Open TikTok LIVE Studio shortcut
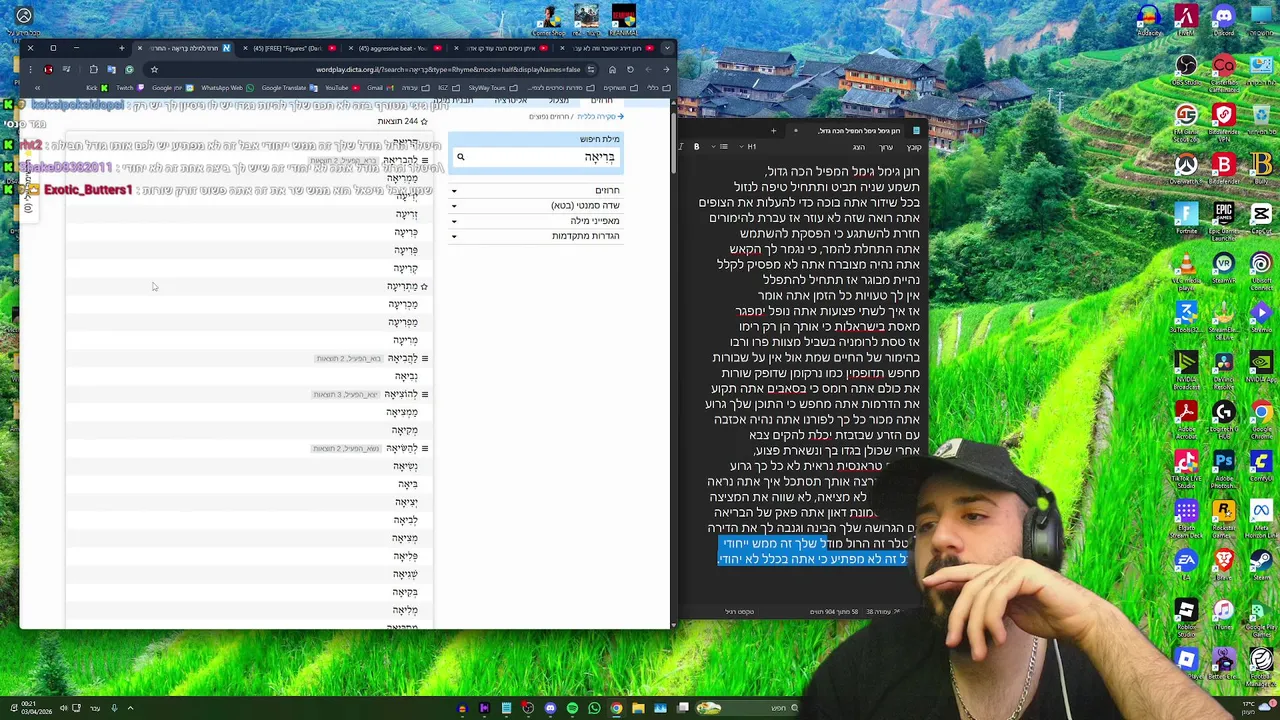Screen dimensions: 1280x720 tap(1186, 461)
